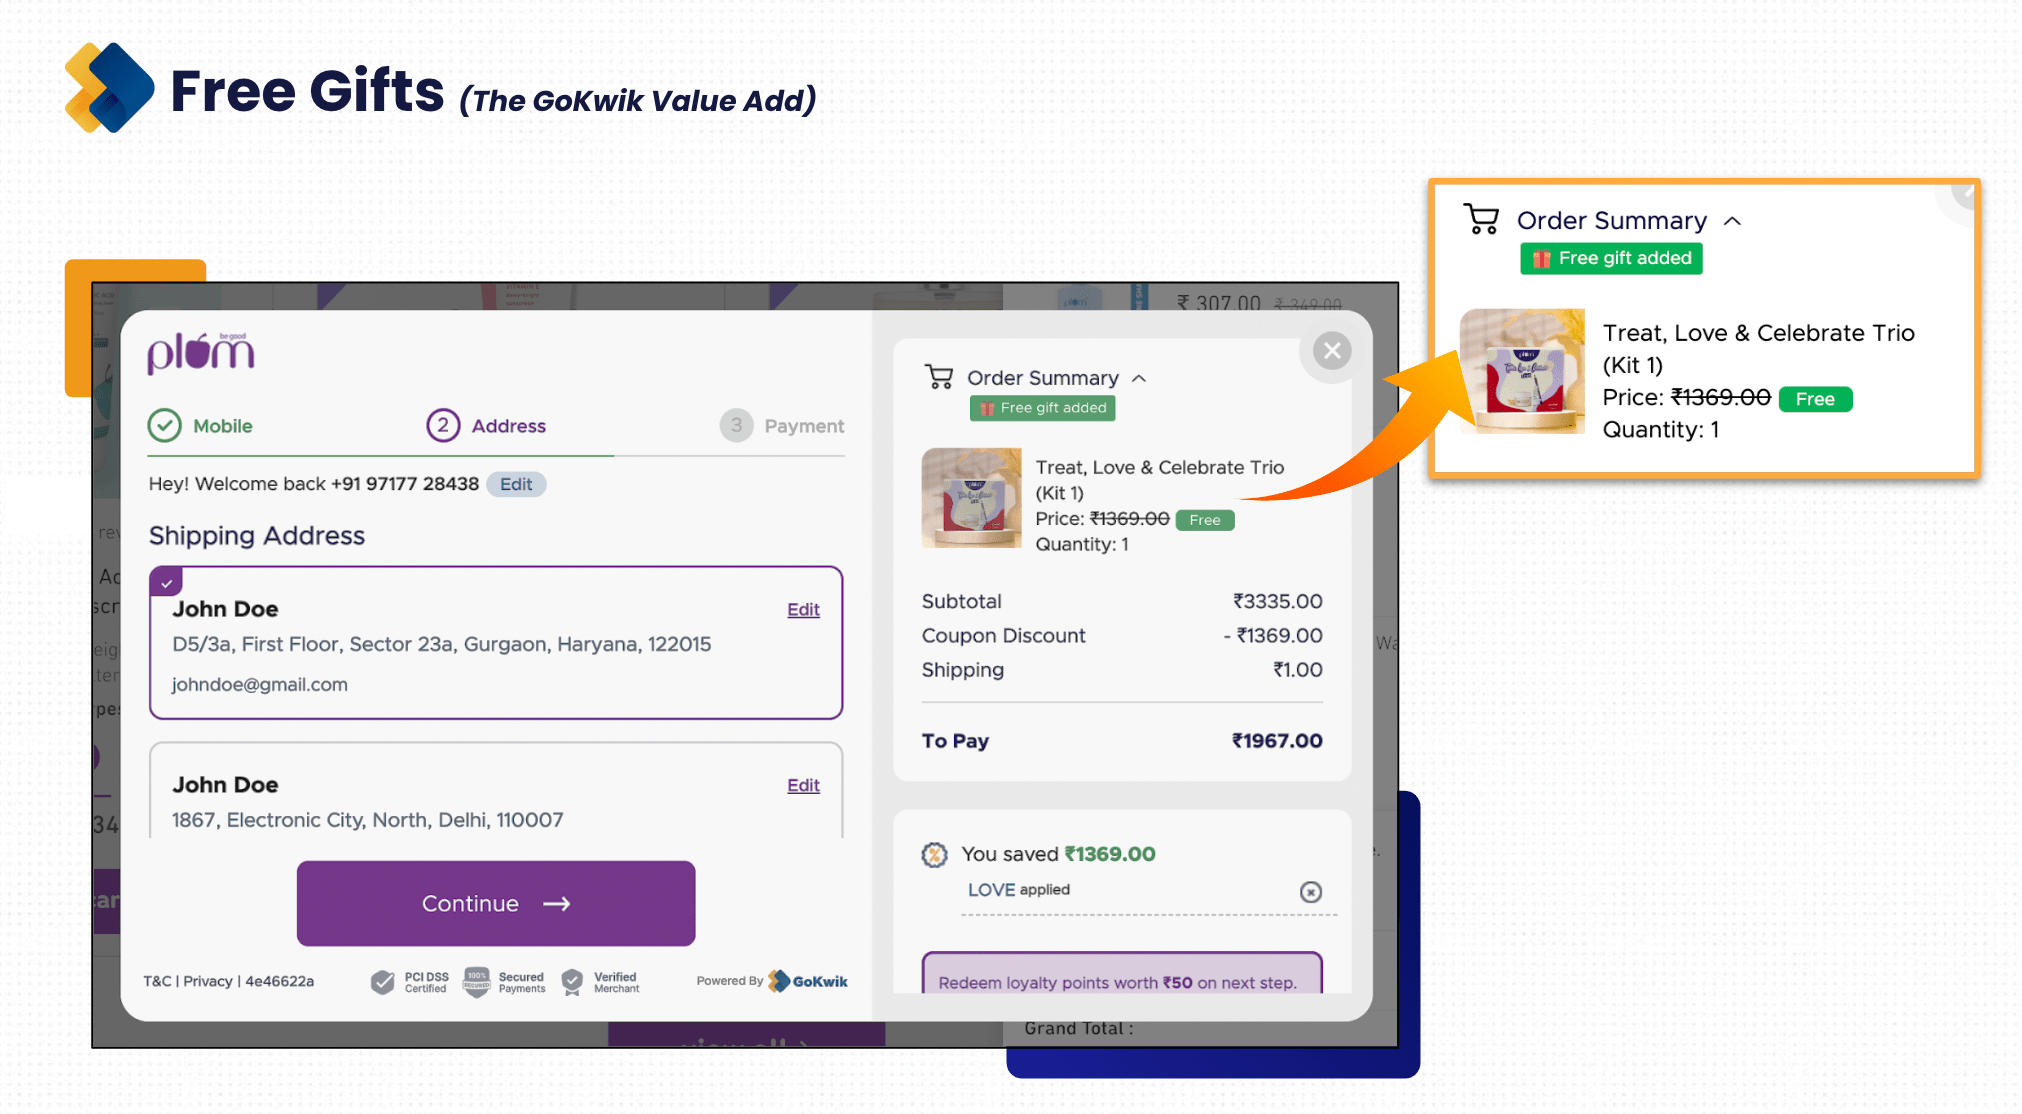Click the Plum logo
Image resolution: width=2022 pixels, height=1114 pixels.
click(x=201, y=353)
